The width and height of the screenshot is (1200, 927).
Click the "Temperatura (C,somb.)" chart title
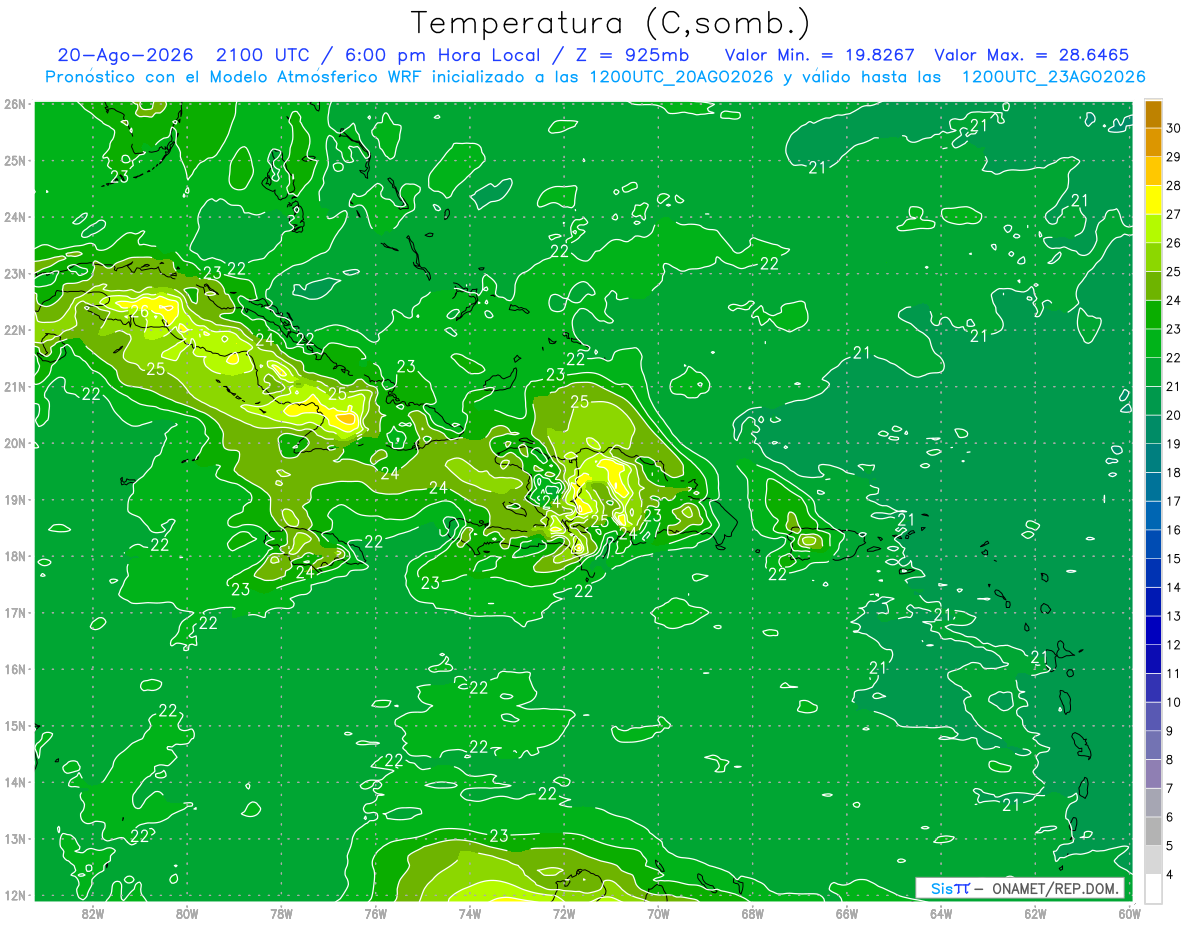610,23
